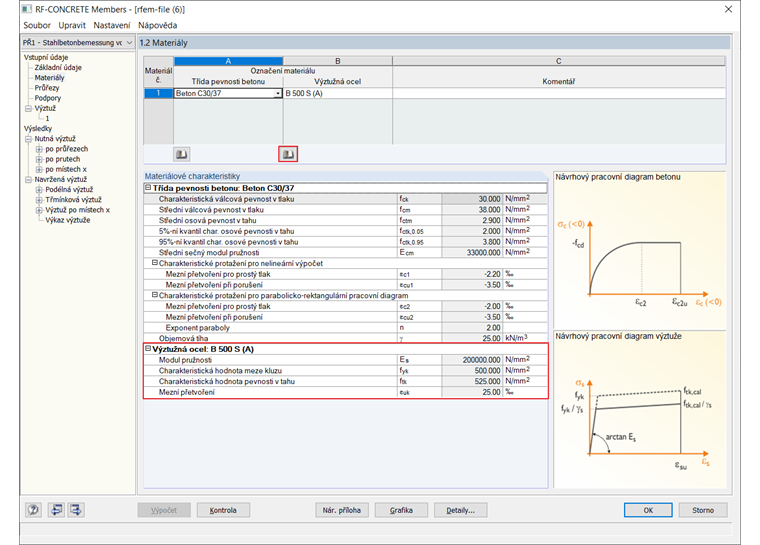The width and height of the screenshot is (760, 545).
Task: Select Podpory in the navigator tree
Action: tap(48, 98)
